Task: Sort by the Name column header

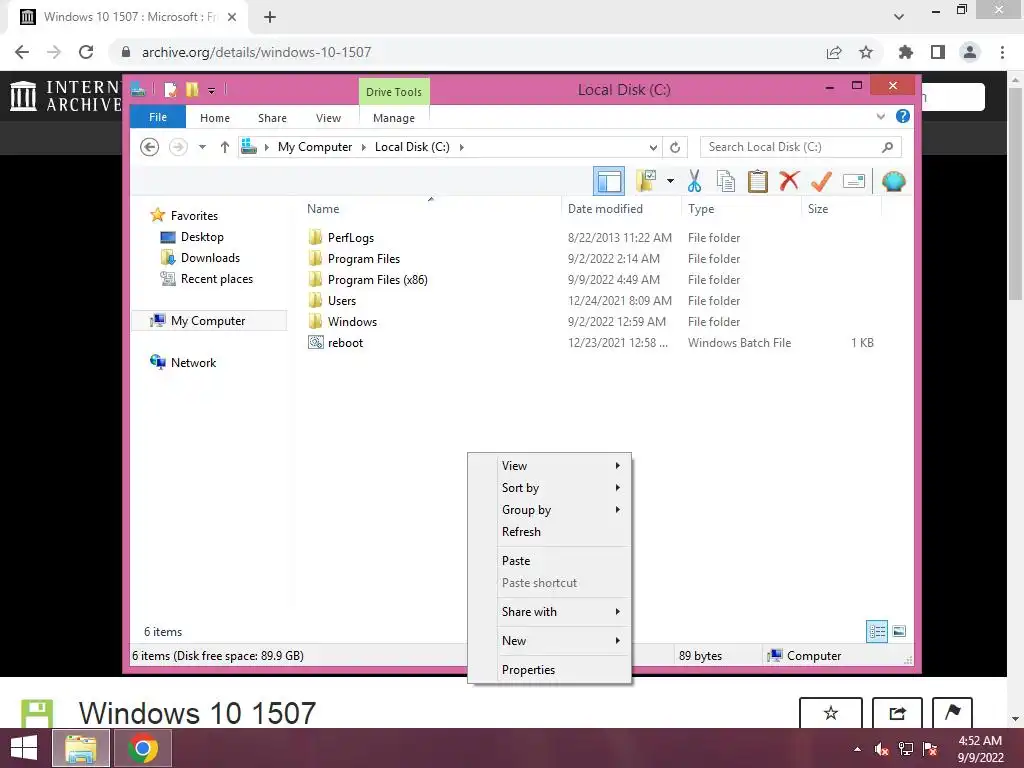Action: pos(431,209)
